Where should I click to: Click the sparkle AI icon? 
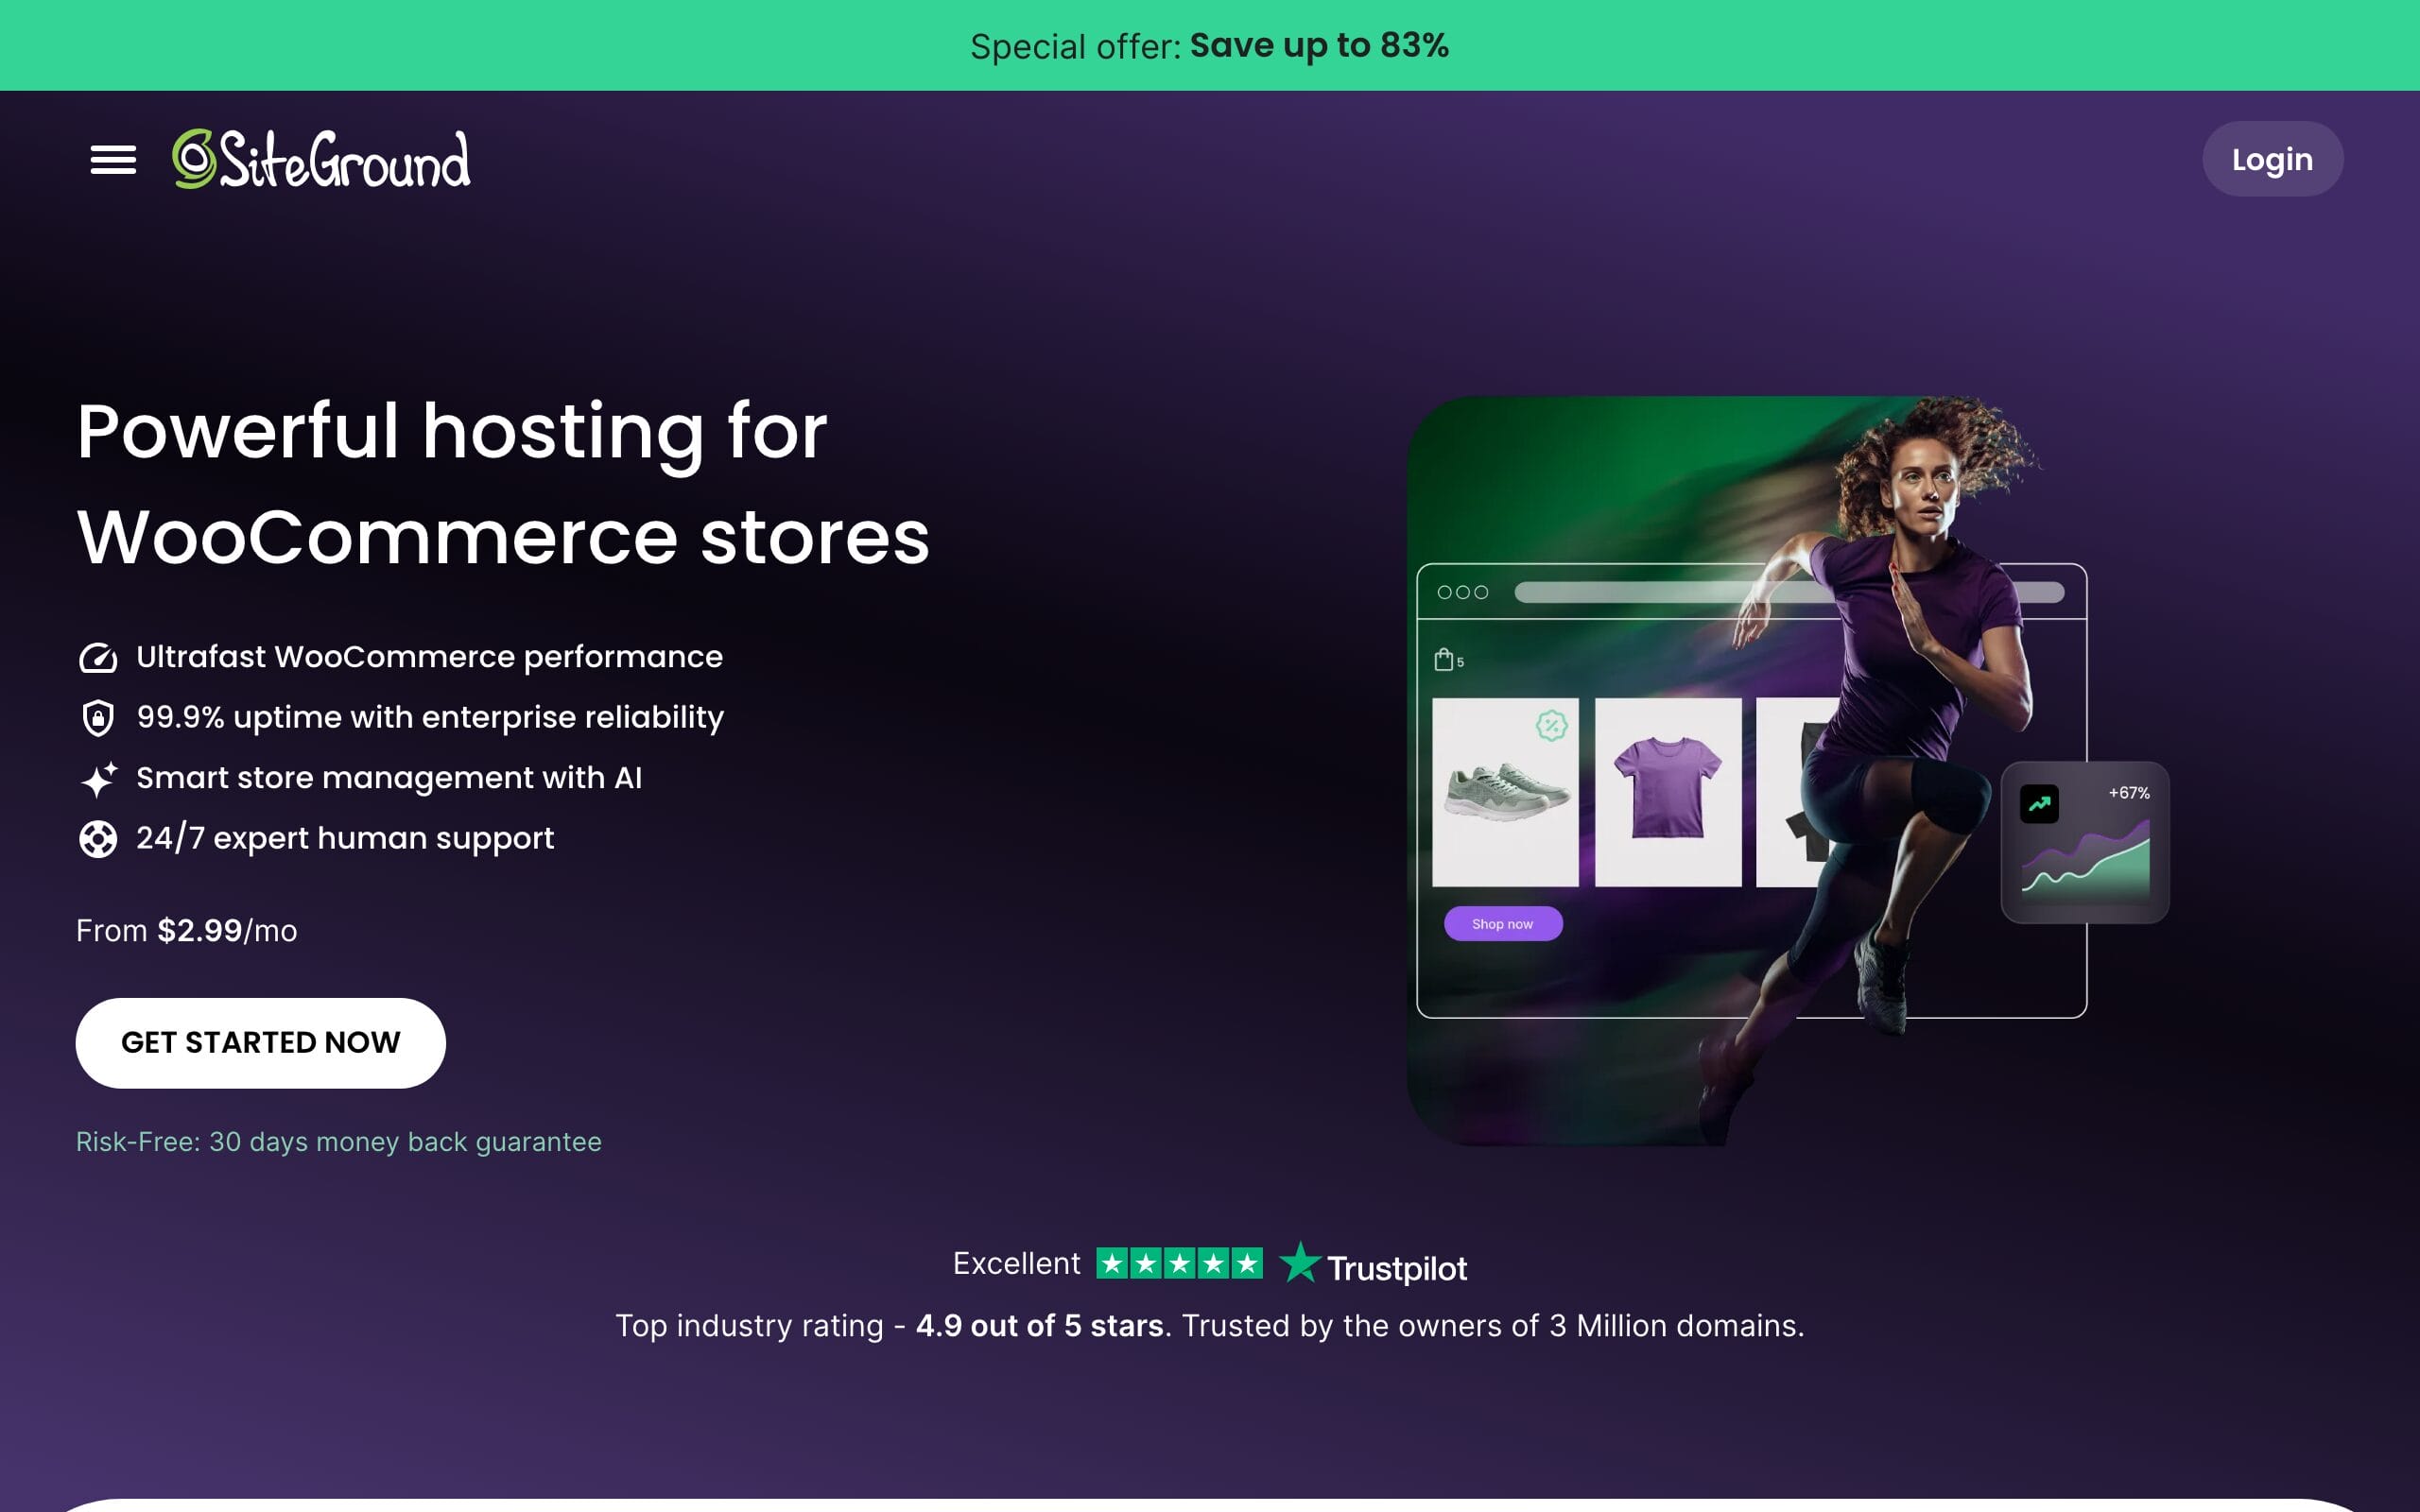click(98, 779)
